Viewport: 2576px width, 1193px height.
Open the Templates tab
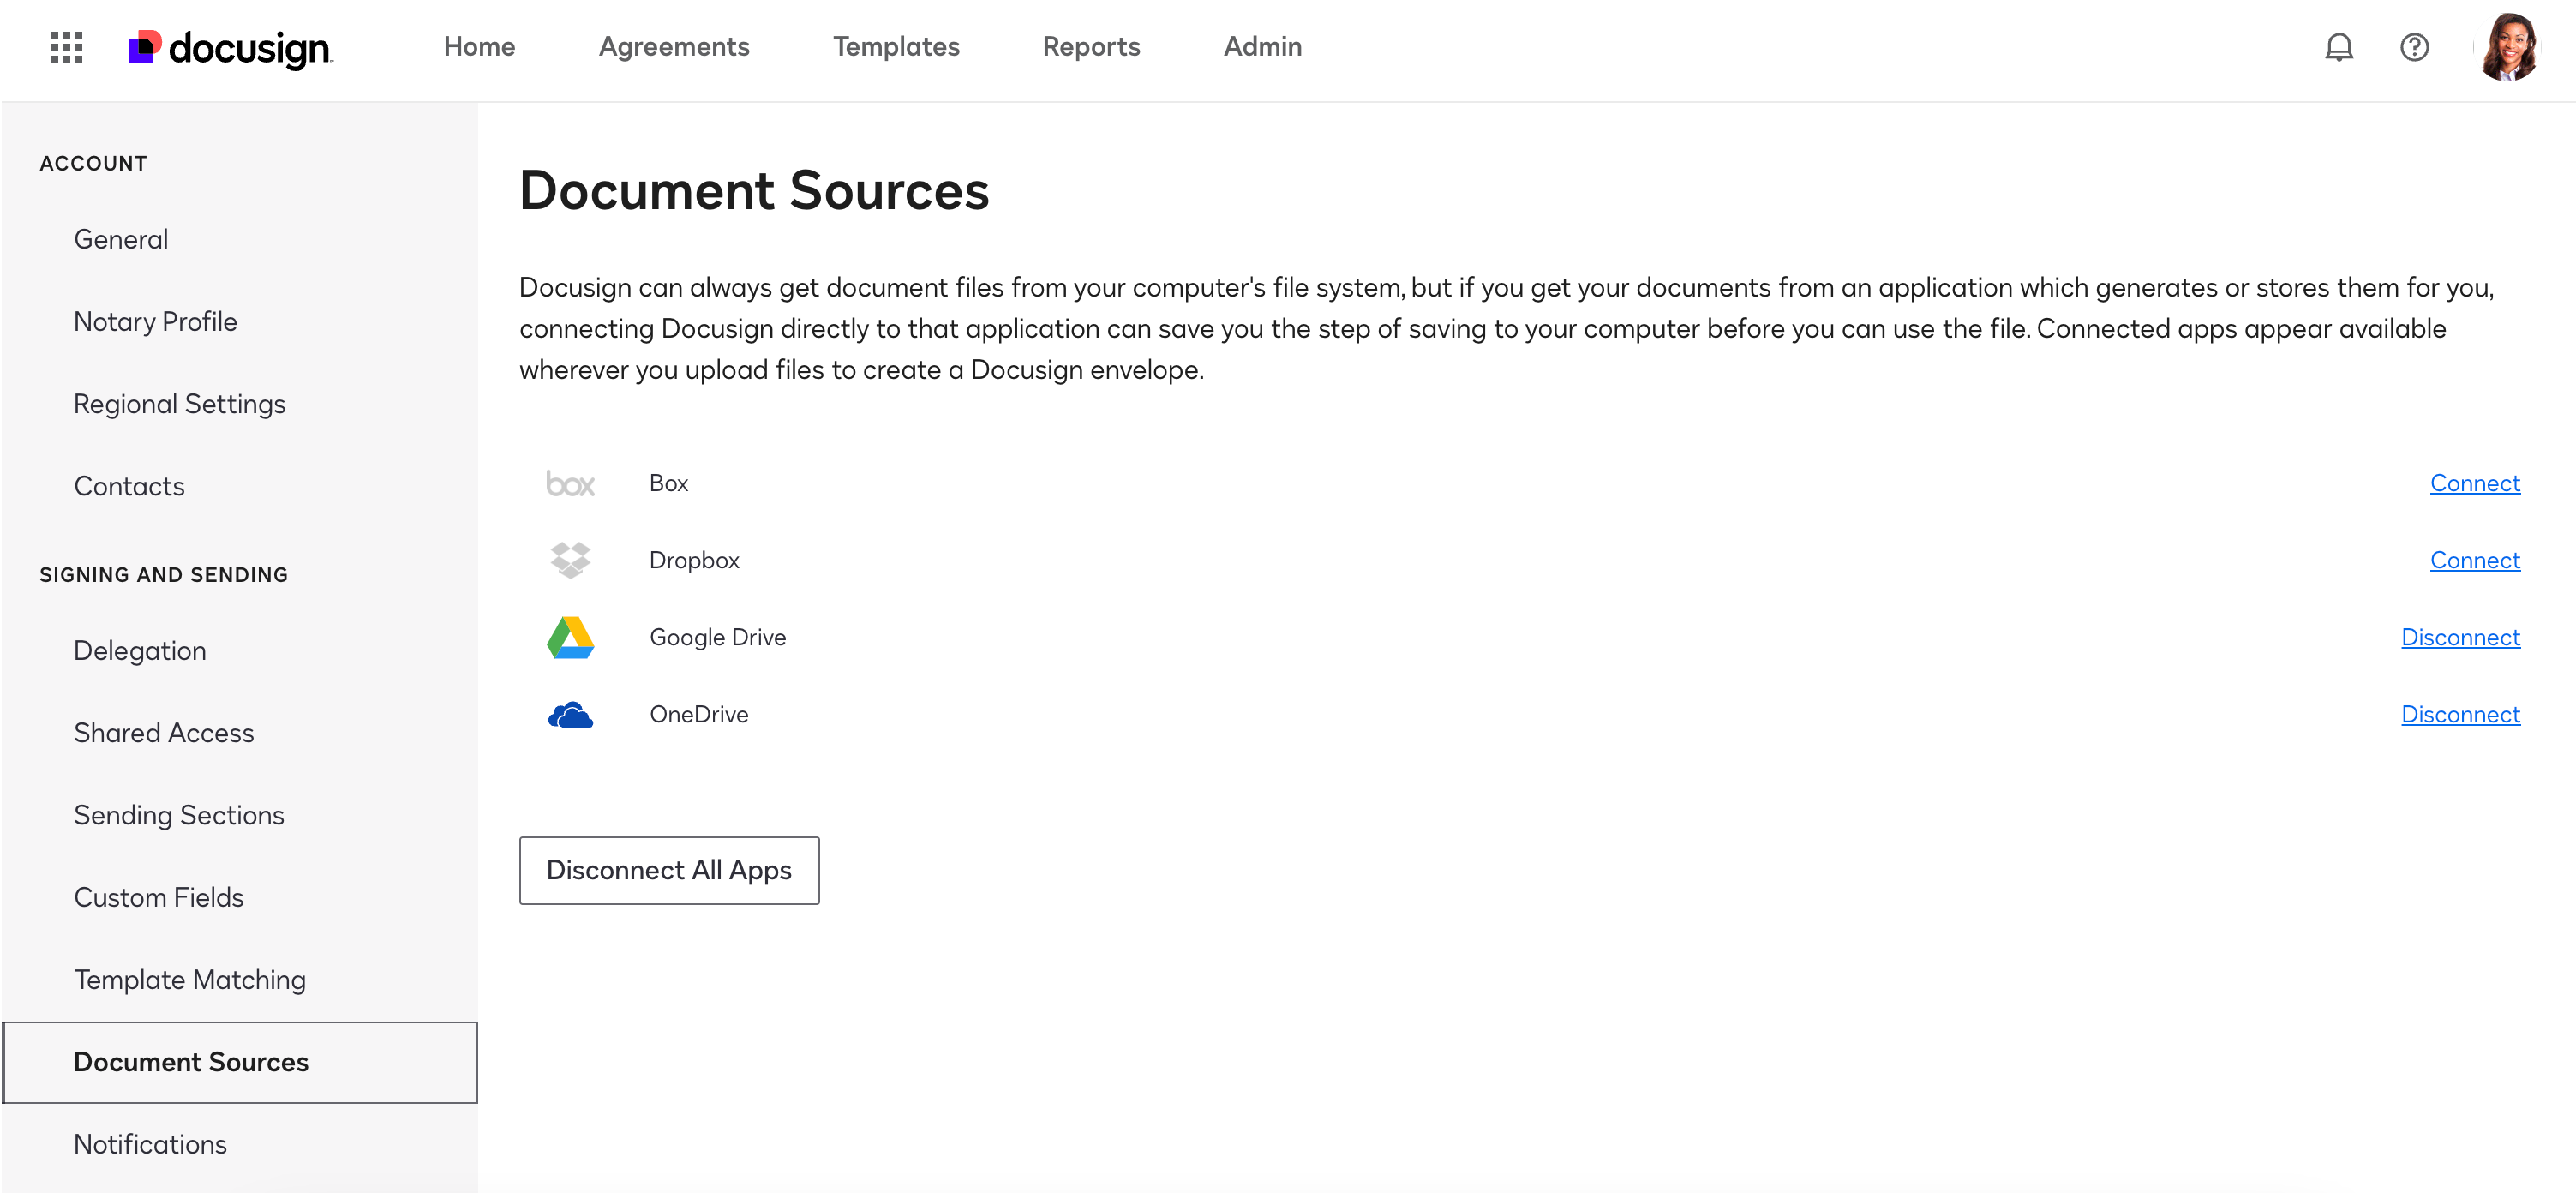coord(896,47)
